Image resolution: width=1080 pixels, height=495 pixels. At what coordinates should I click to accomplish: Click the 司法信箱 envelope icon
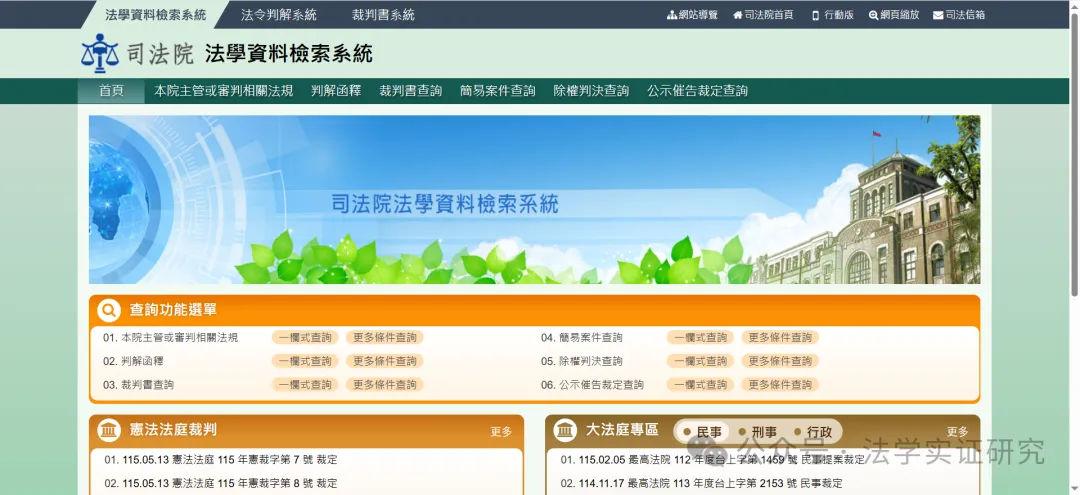938,15
